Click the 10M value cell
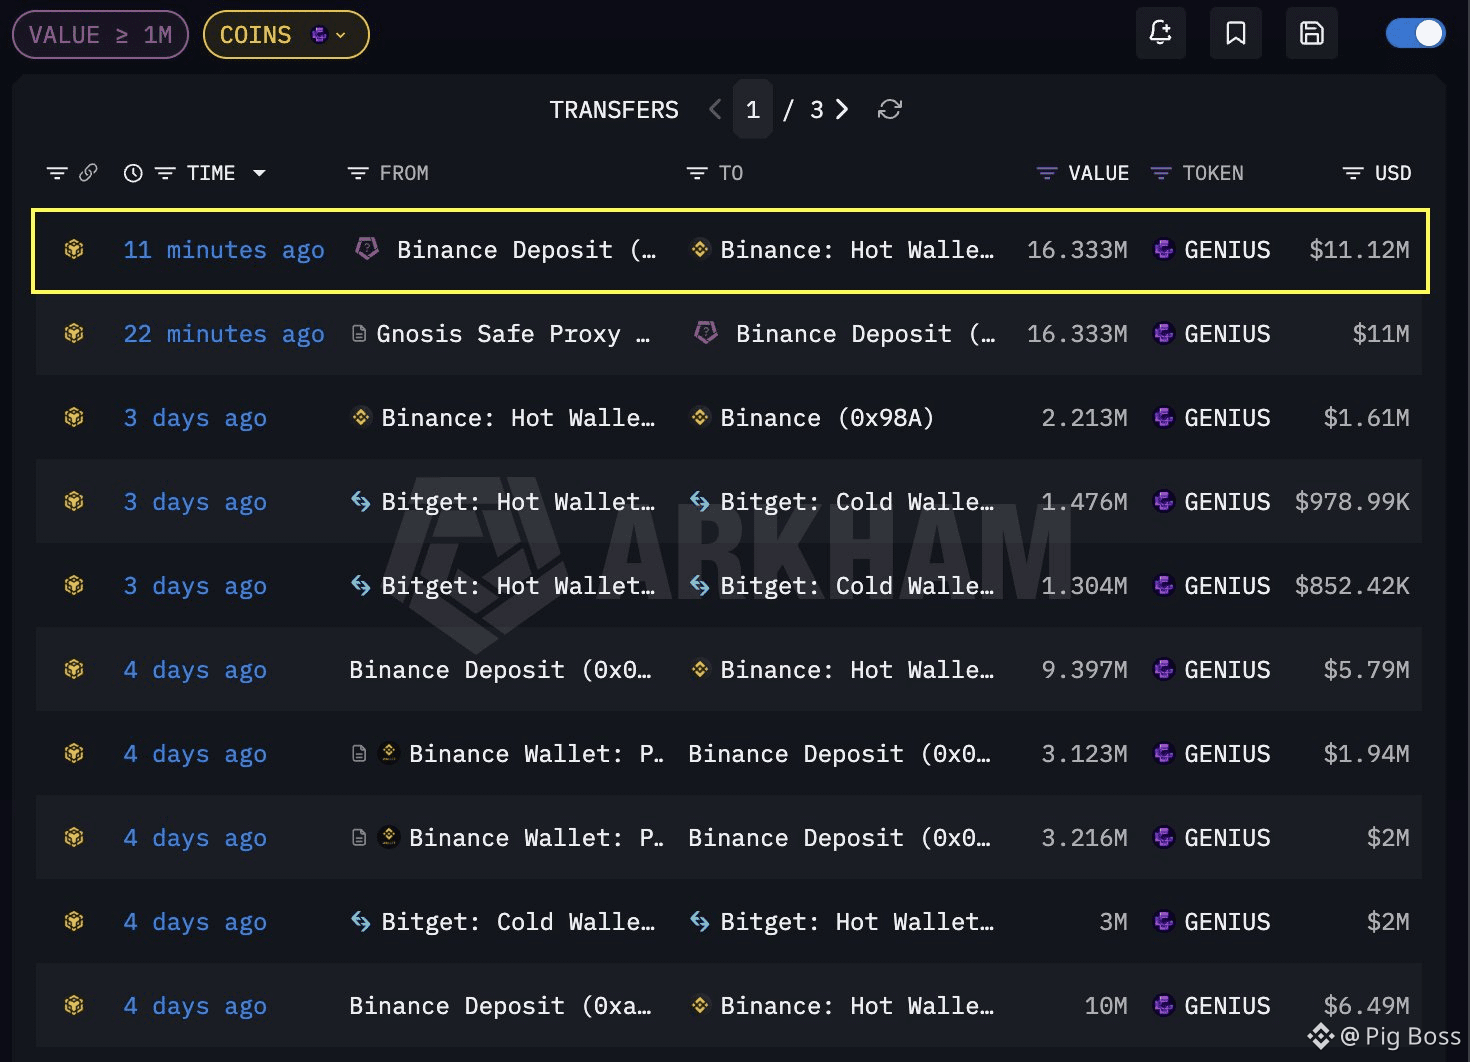Screen dimensions: 1470x1062 [x=1106, y=1006]
